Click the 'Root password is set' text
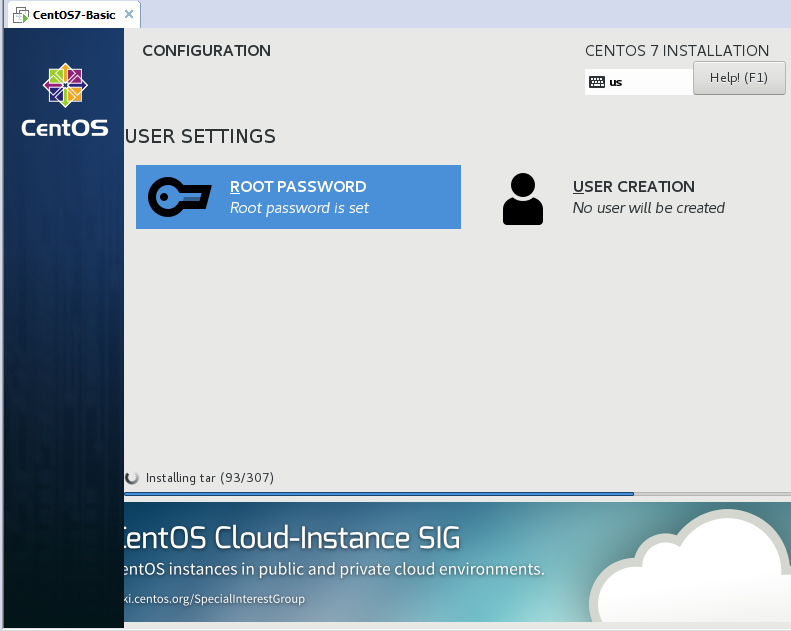The height and width of the screenshot is (631, 791). point(299,208)
